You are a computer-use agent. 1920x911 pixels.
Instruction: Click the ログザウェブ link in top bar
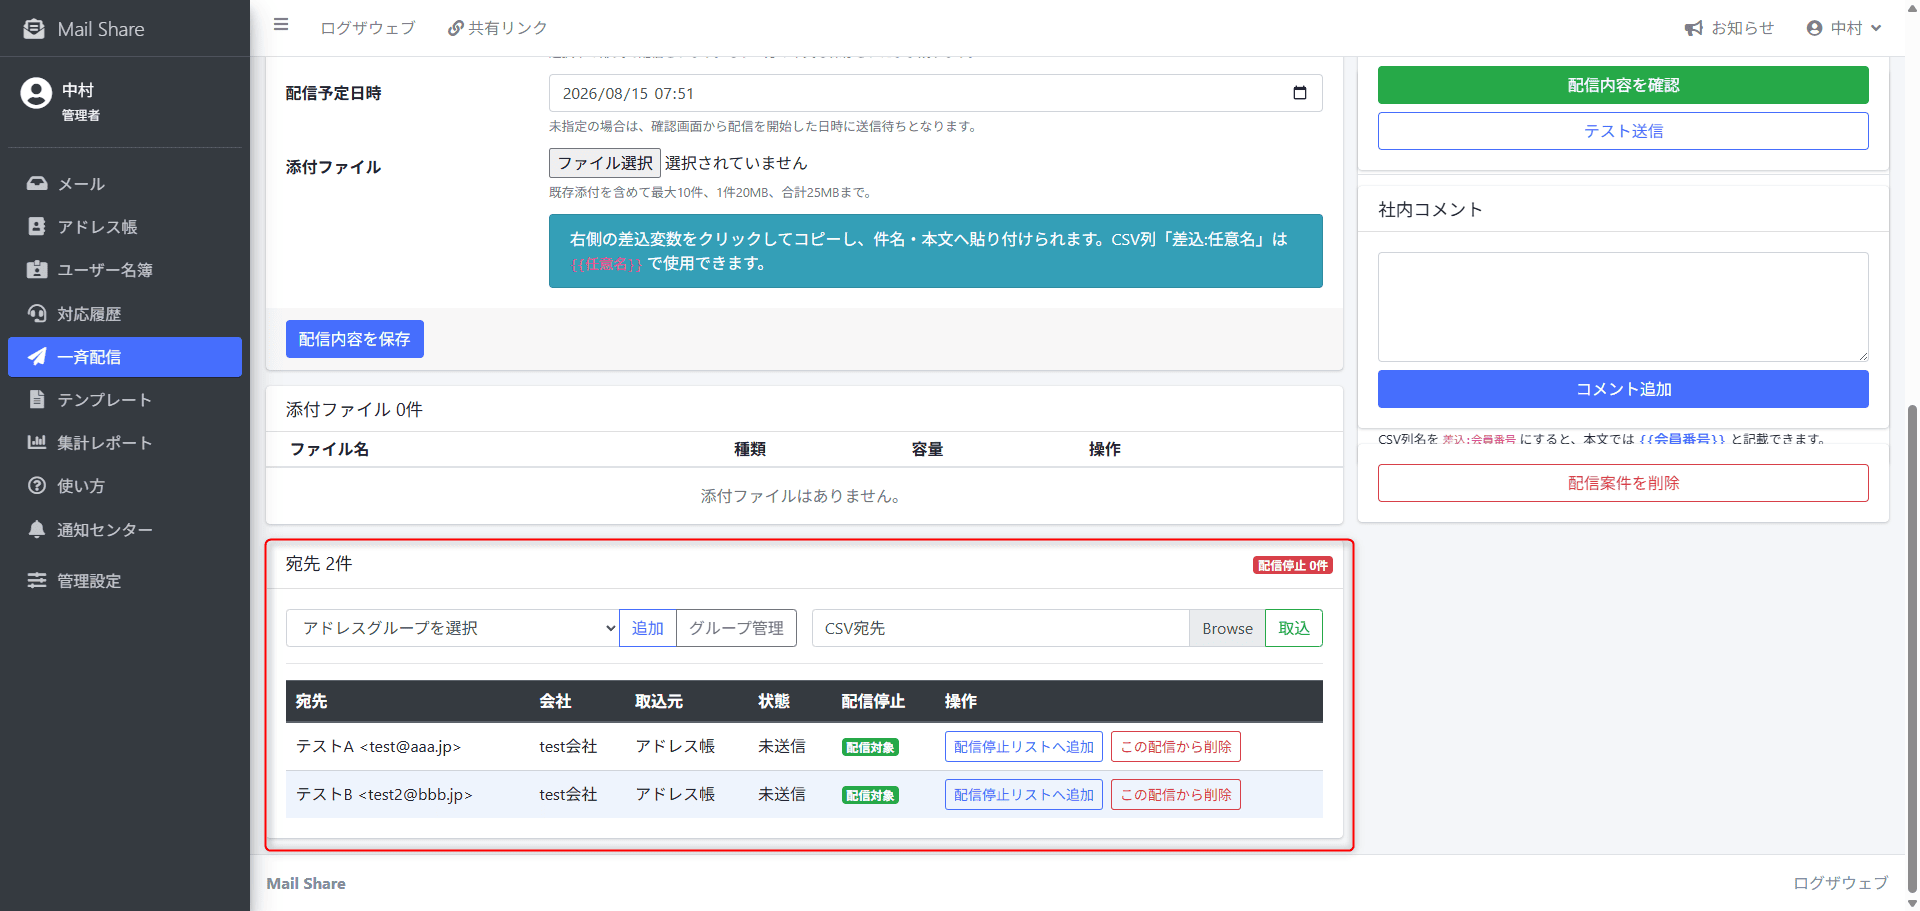[x=367, y=28]
